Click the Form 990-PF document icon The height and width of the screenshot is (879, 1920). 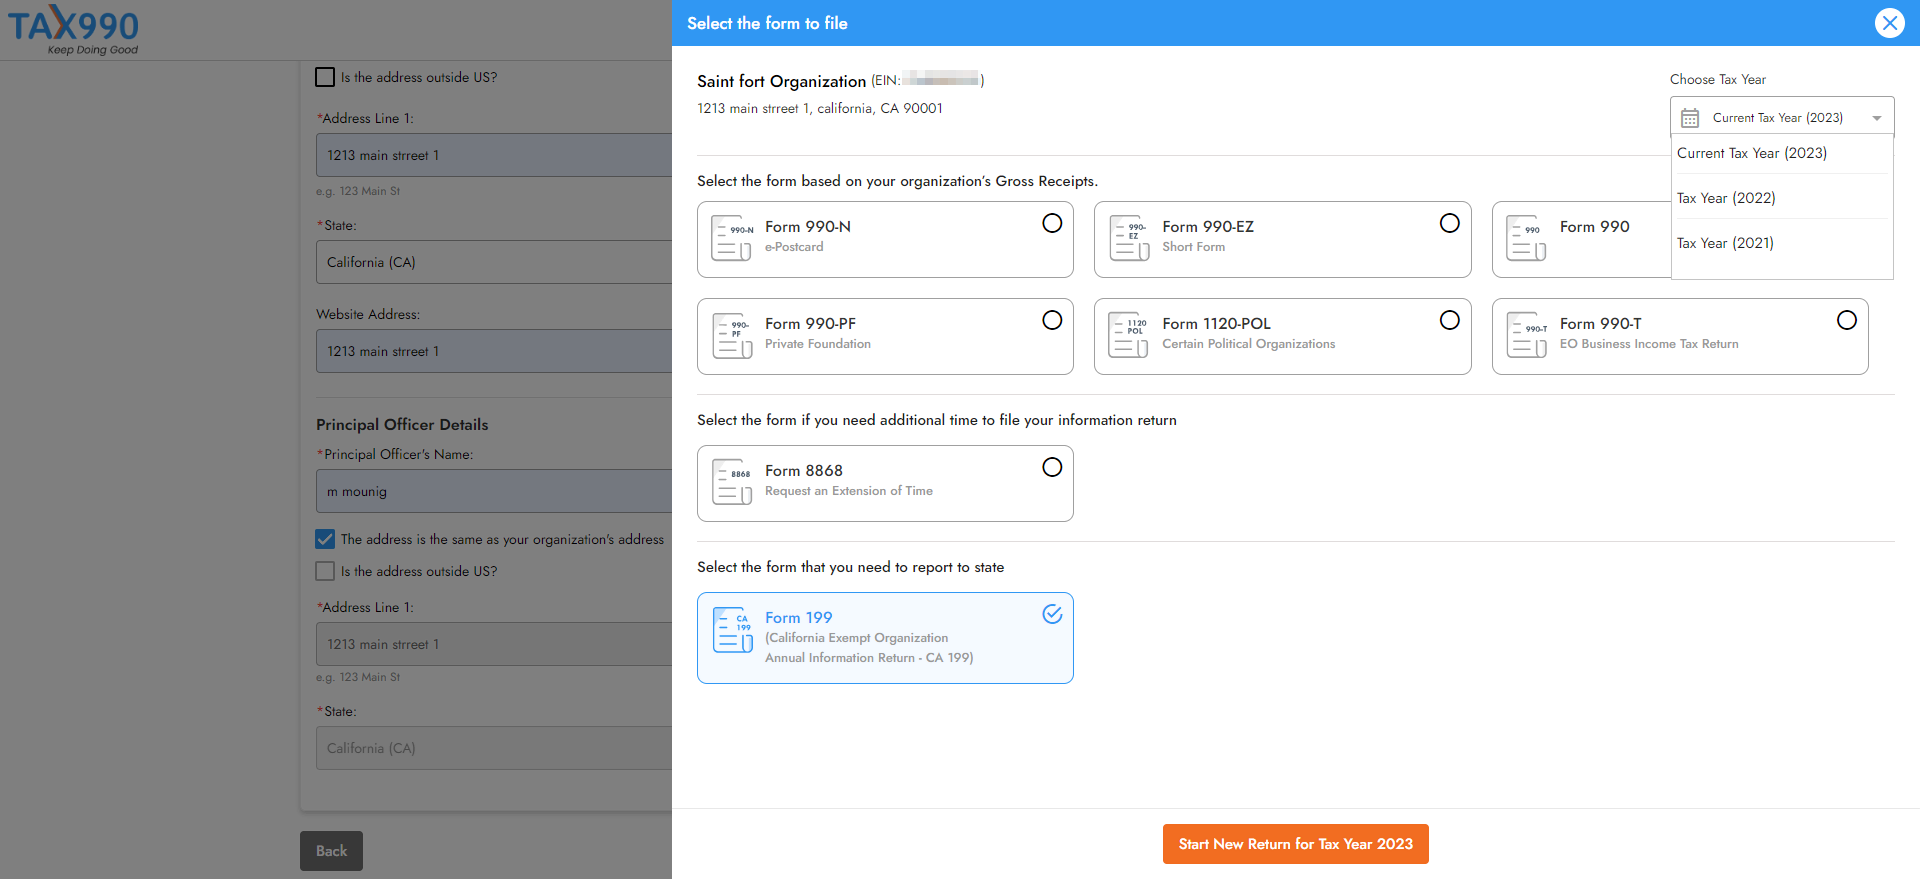click(731, 335)
